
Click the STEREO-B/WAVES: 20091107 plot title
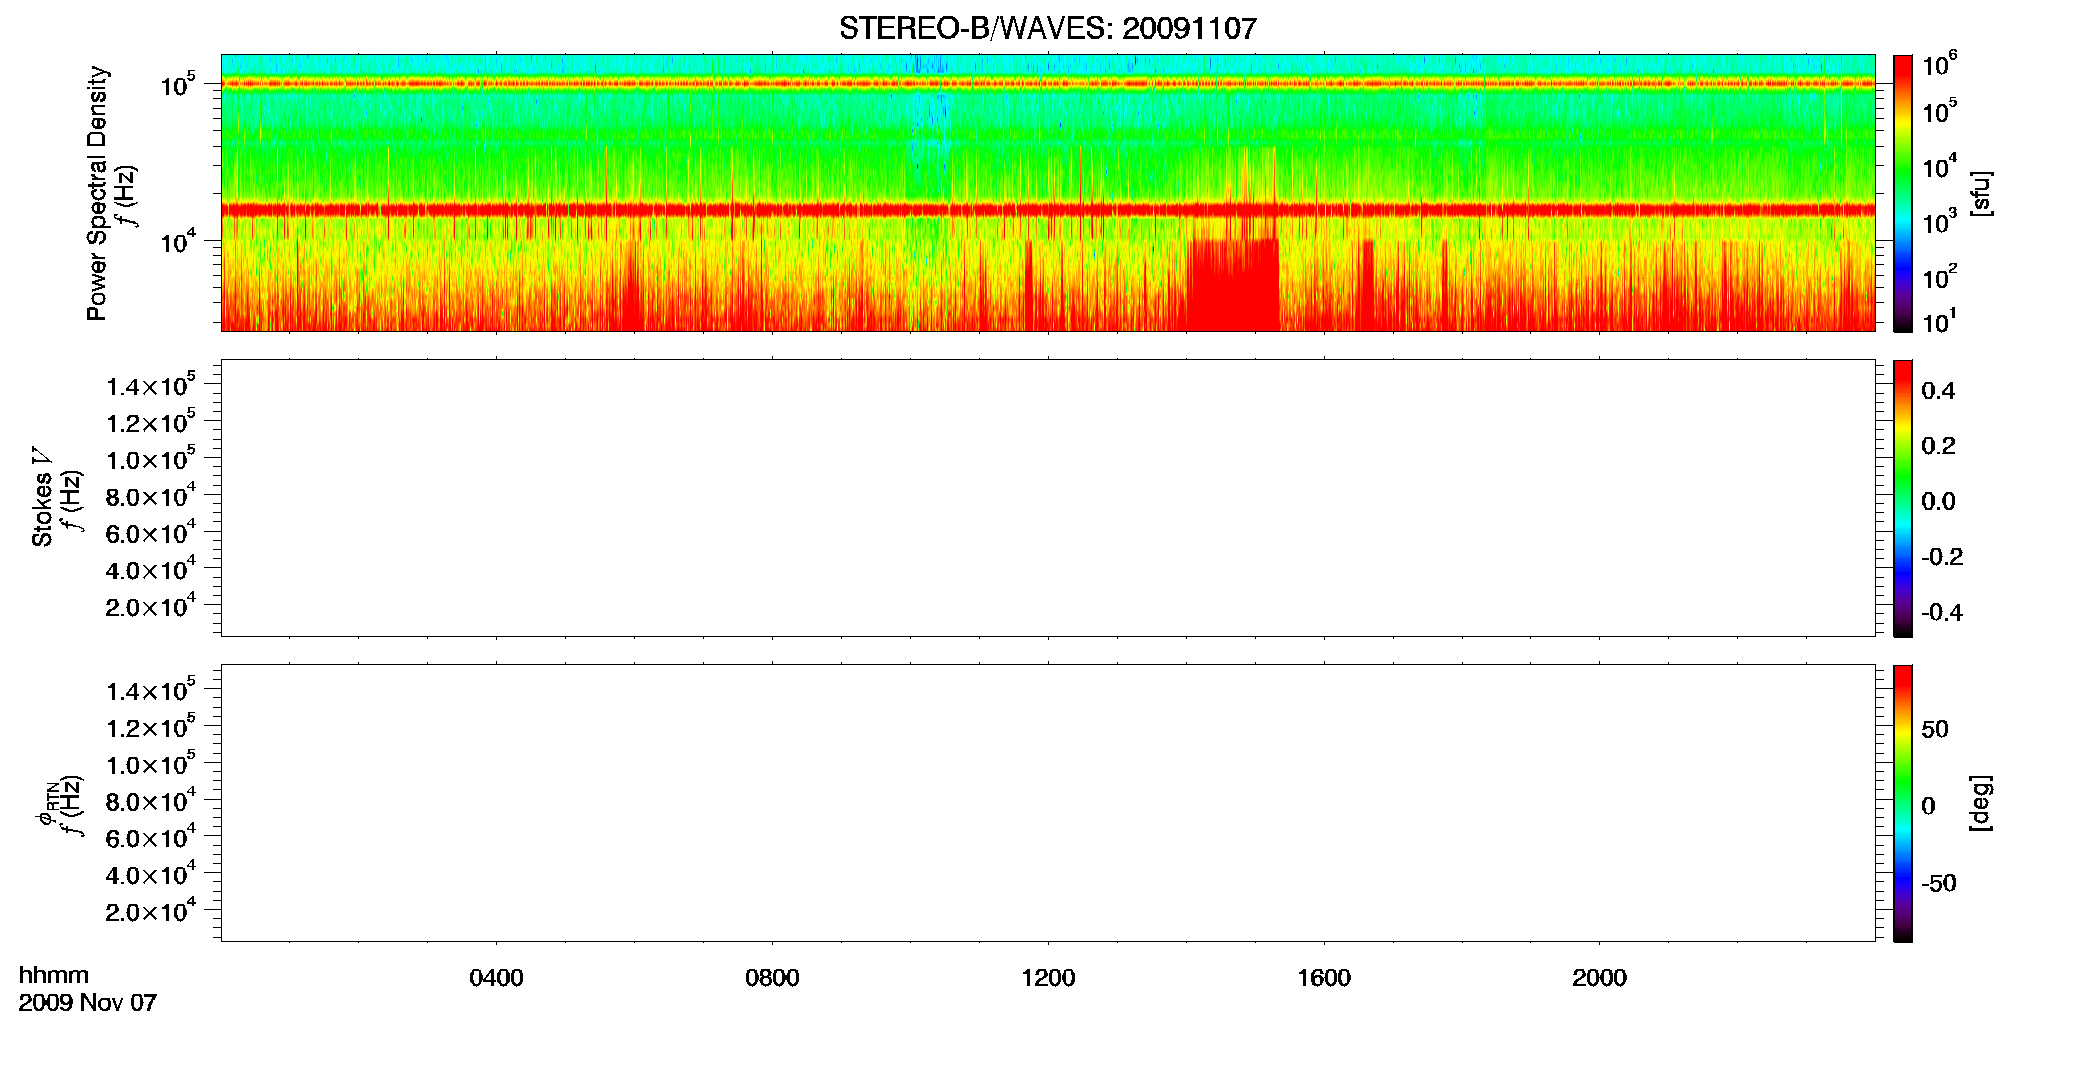pos(1047,28)
